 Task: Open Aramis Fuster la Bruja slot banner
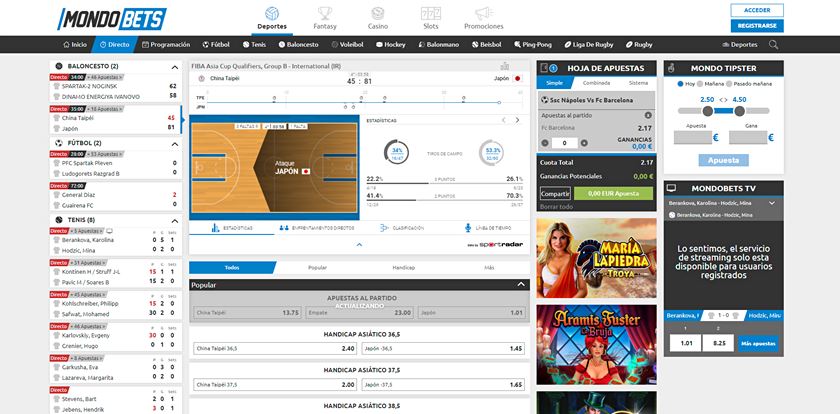[596, 345]
